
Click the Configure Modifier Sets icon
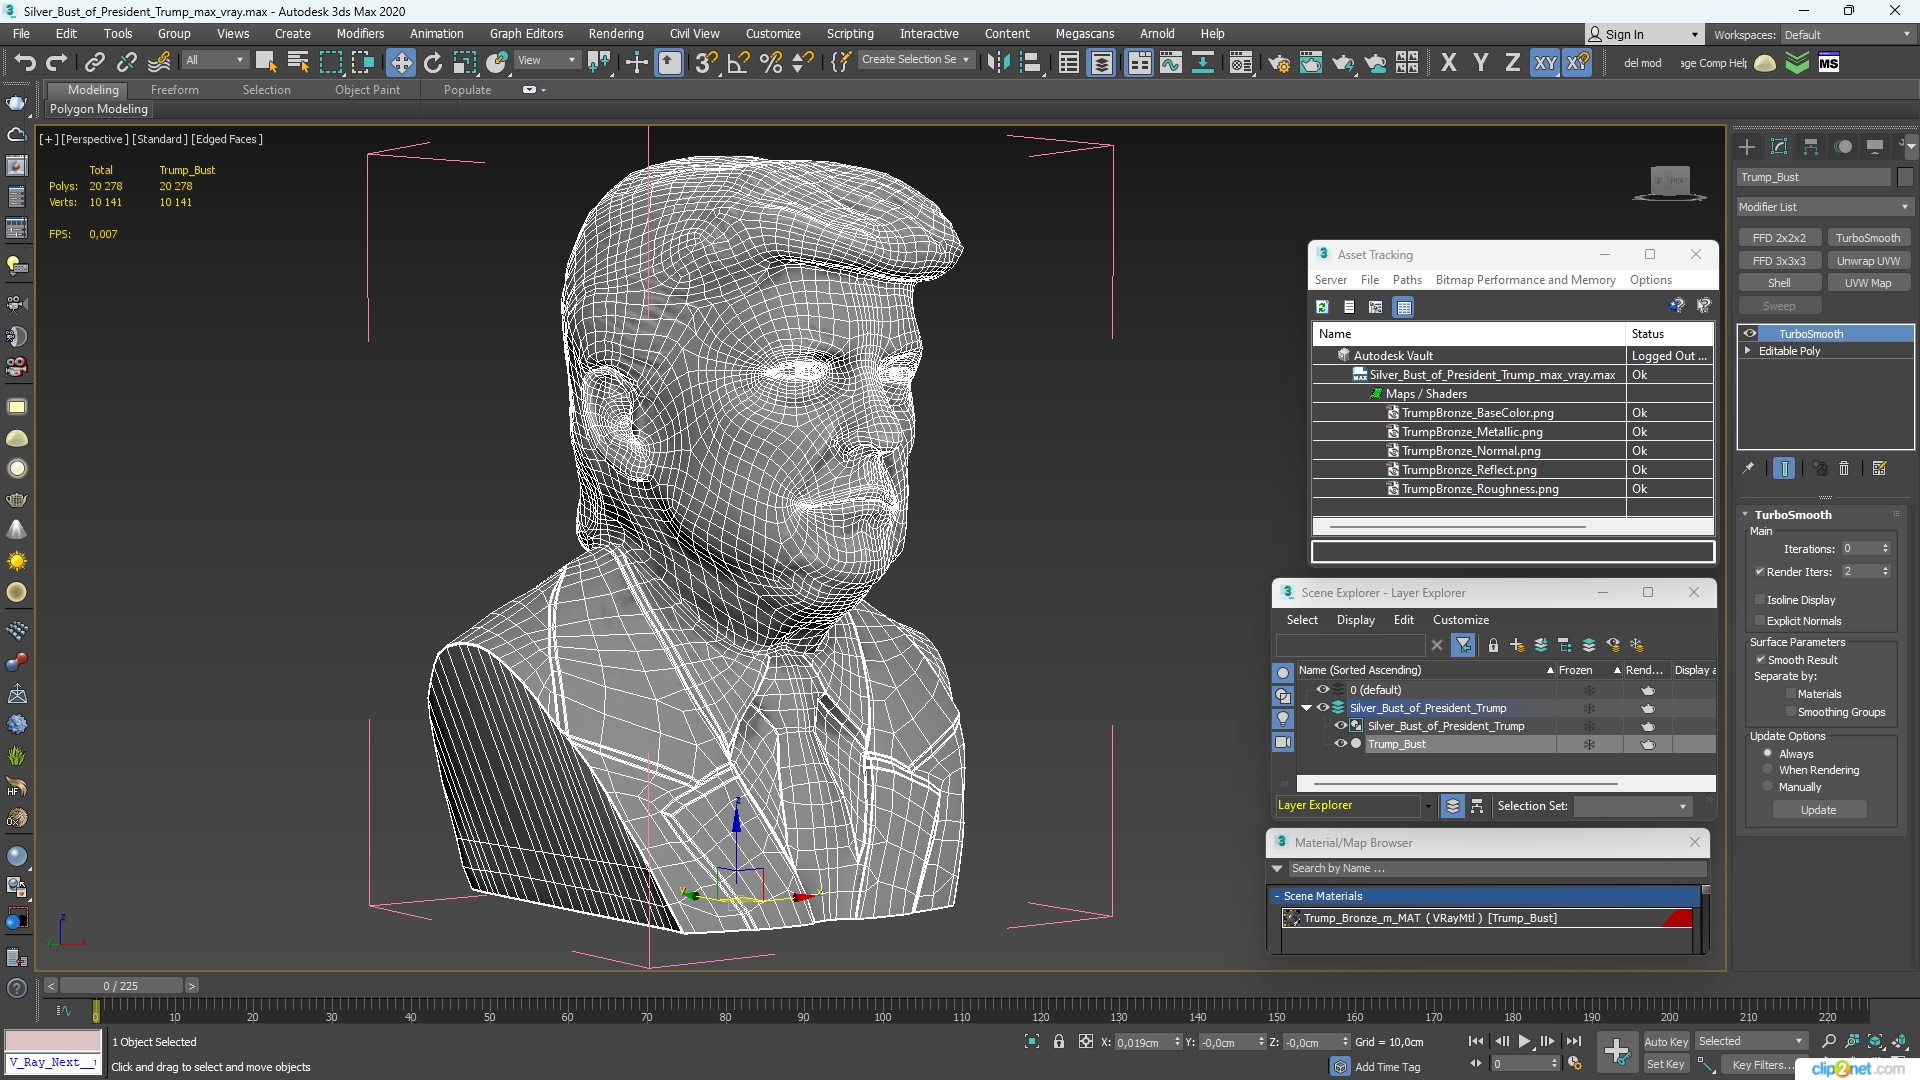[x=1879, y=468]
